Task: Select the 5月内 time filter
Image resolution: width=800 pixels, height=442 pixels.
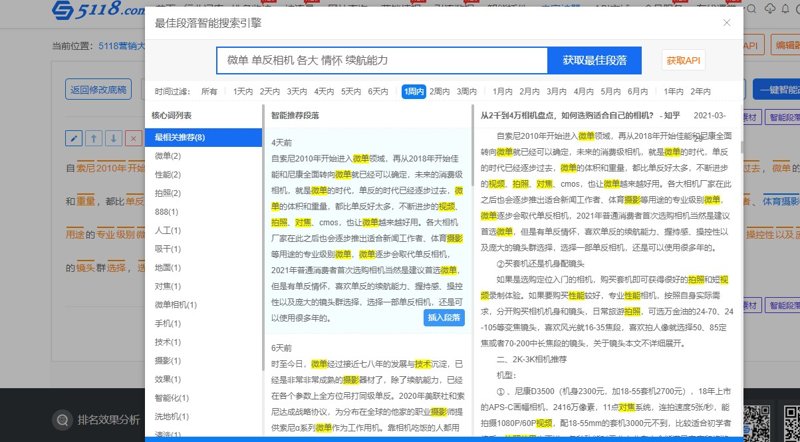Action: (x=610, y=91)
